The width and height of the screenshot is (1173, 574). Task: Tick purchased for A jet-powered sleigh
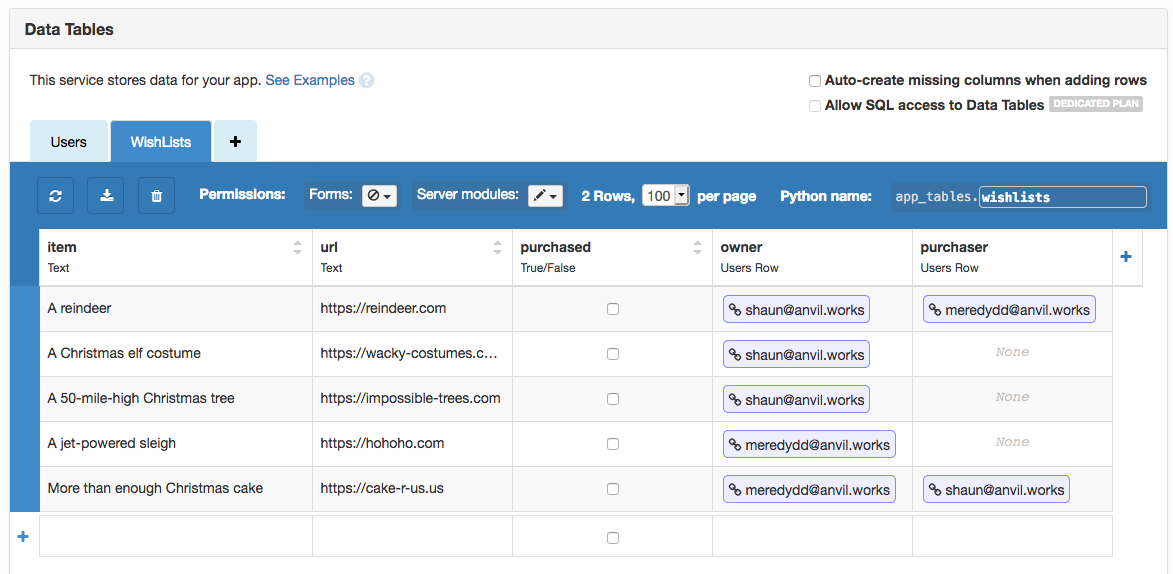[x=613, y=444]
